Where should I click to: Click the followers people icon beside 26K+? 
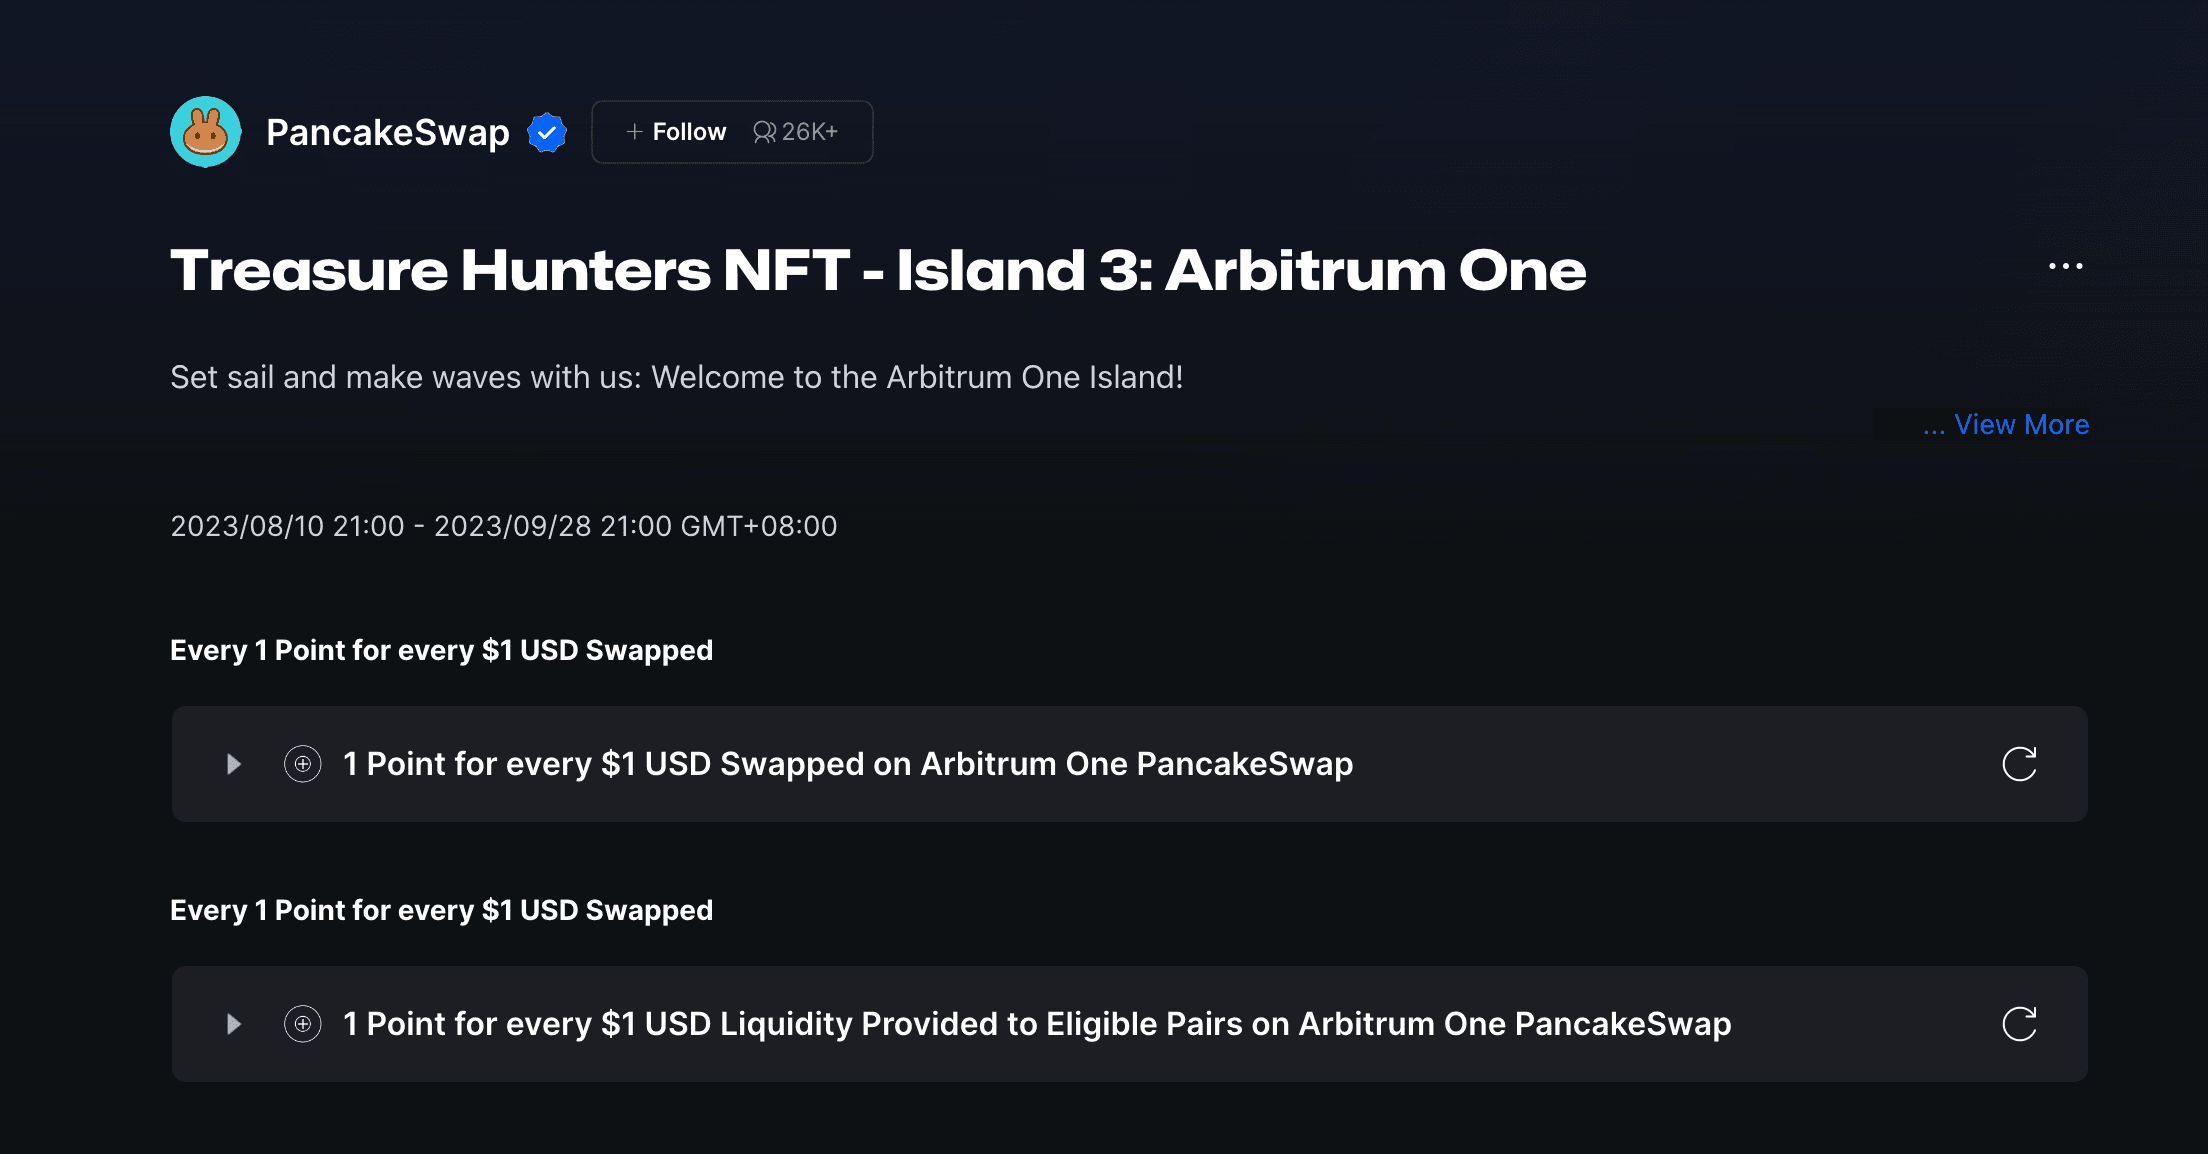[764, 132]
